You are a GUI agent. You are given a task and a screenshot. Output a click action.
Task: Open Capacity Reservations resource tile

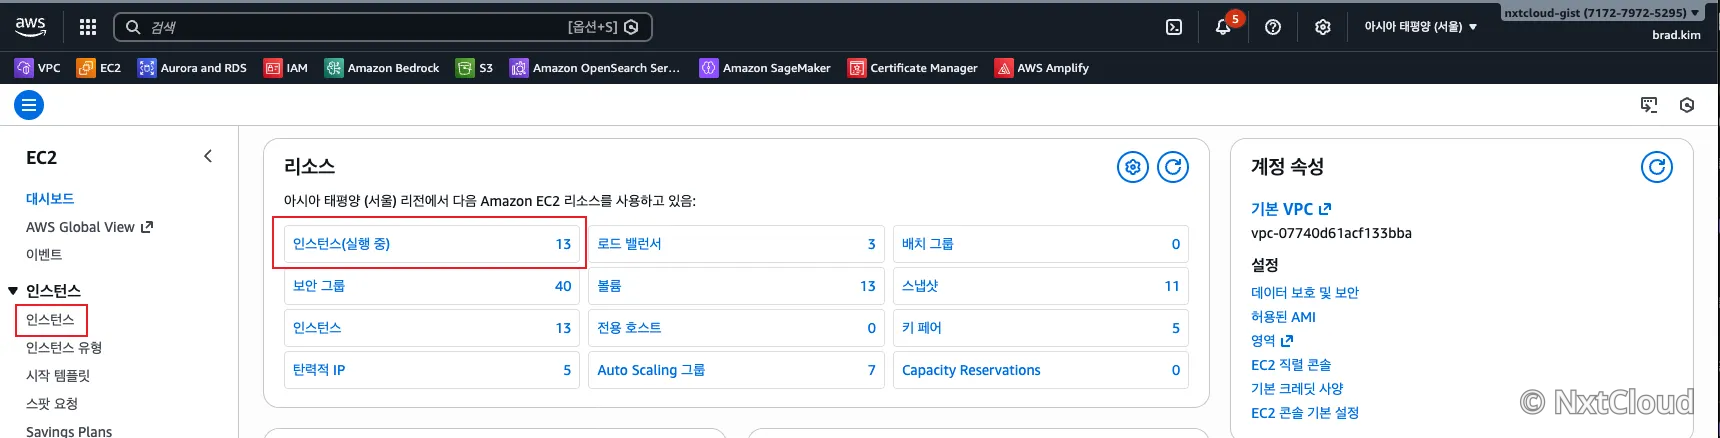(1041, 370)
